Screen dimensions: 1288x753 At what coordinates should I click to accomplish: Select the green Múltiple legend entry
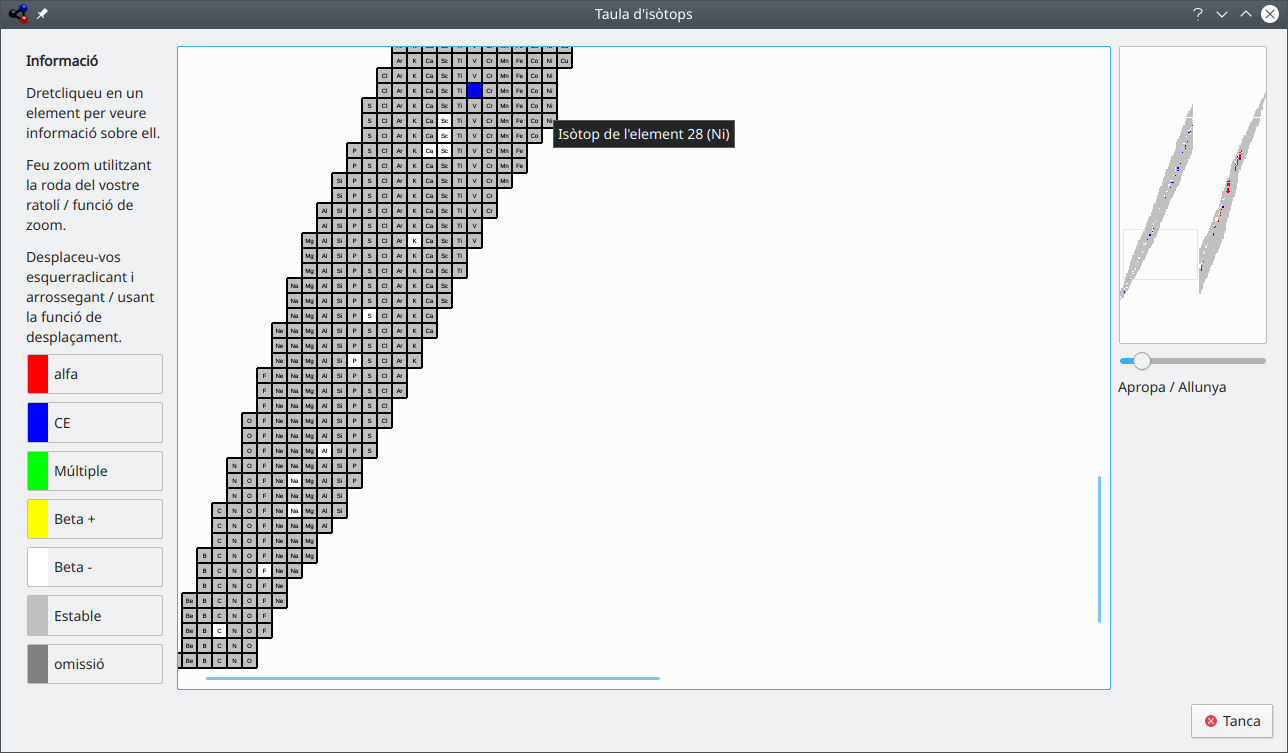[x=95, y=471]
